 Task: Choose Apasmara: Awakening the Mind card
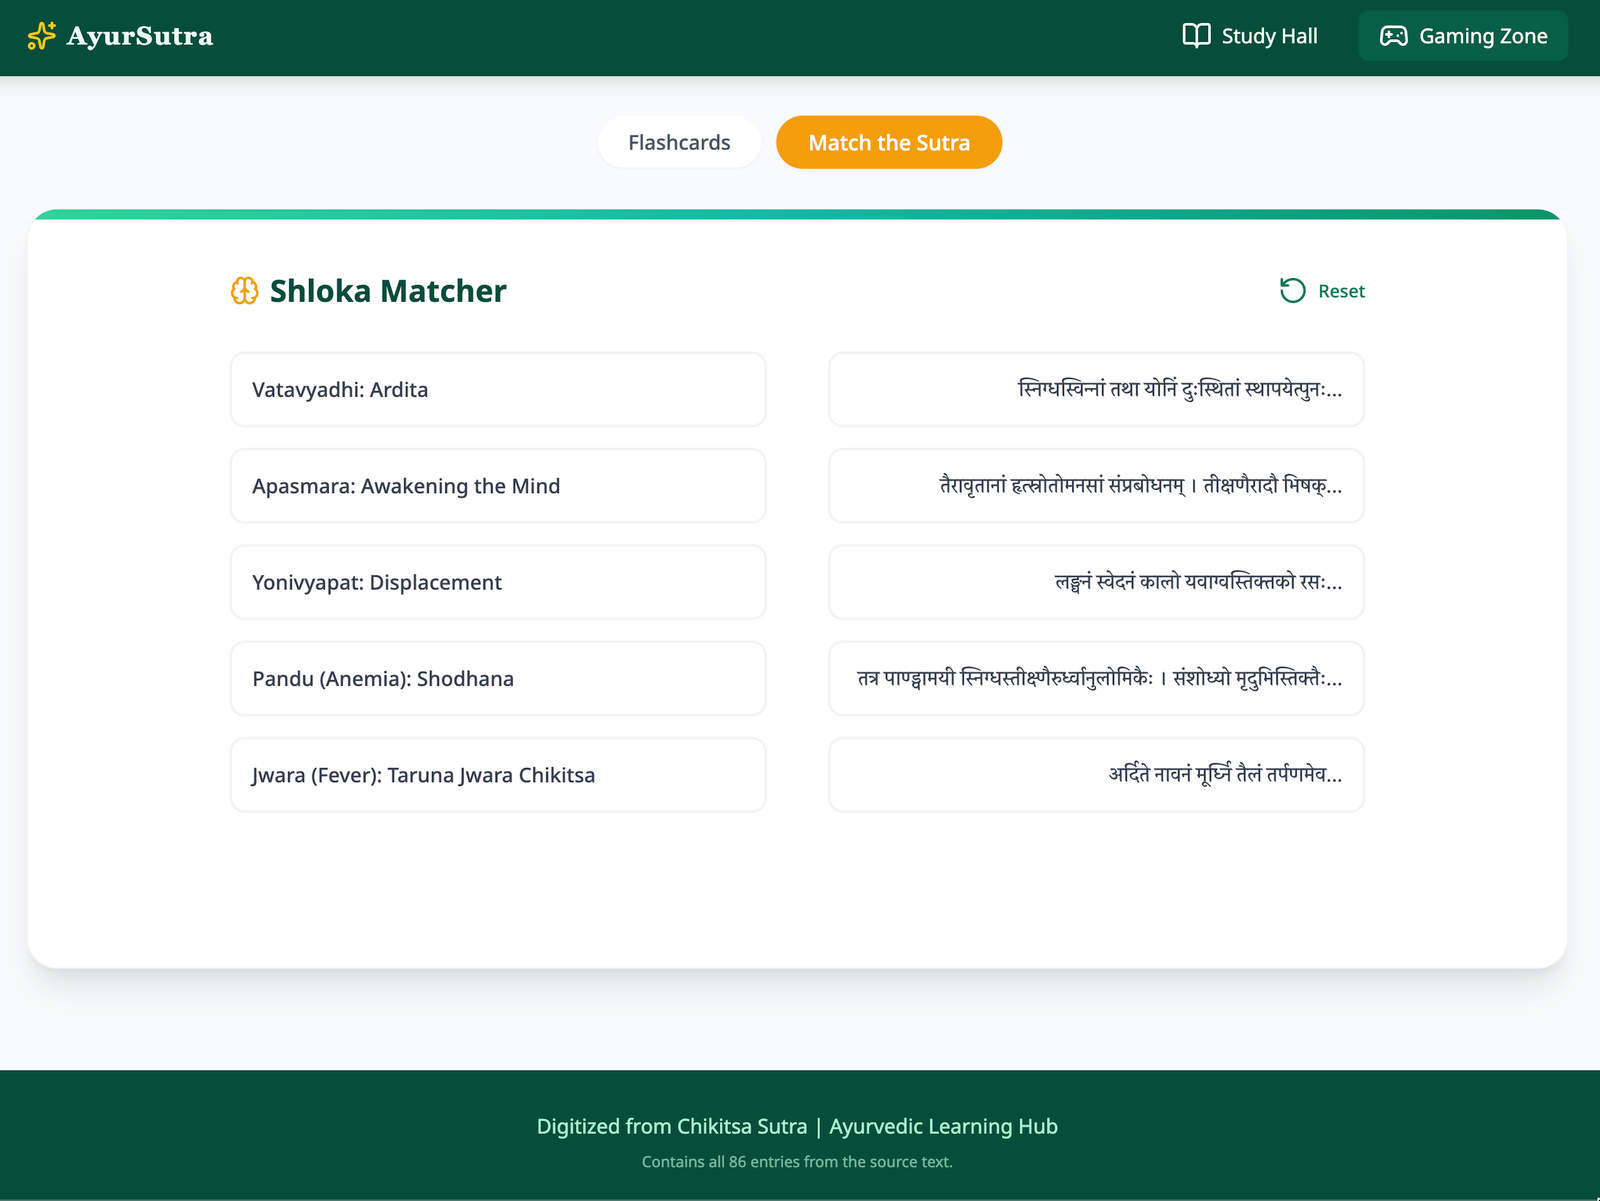click(x=498, y=486)
